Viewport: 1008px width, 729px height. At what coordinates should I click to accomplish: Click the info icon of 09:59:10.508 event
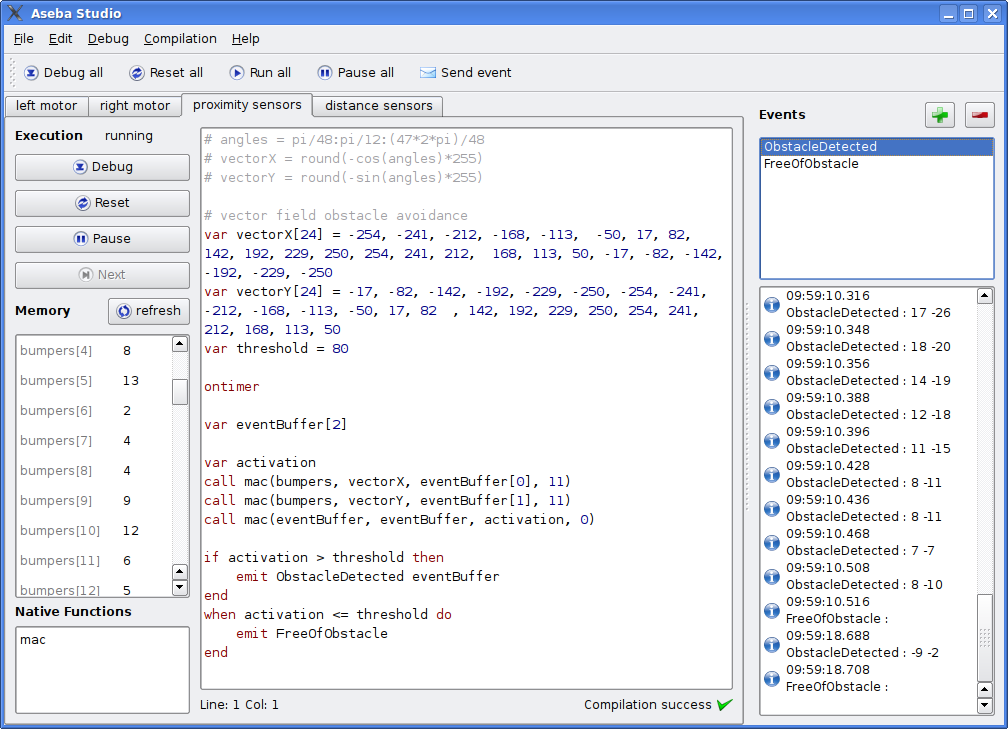tap(772, 577)
